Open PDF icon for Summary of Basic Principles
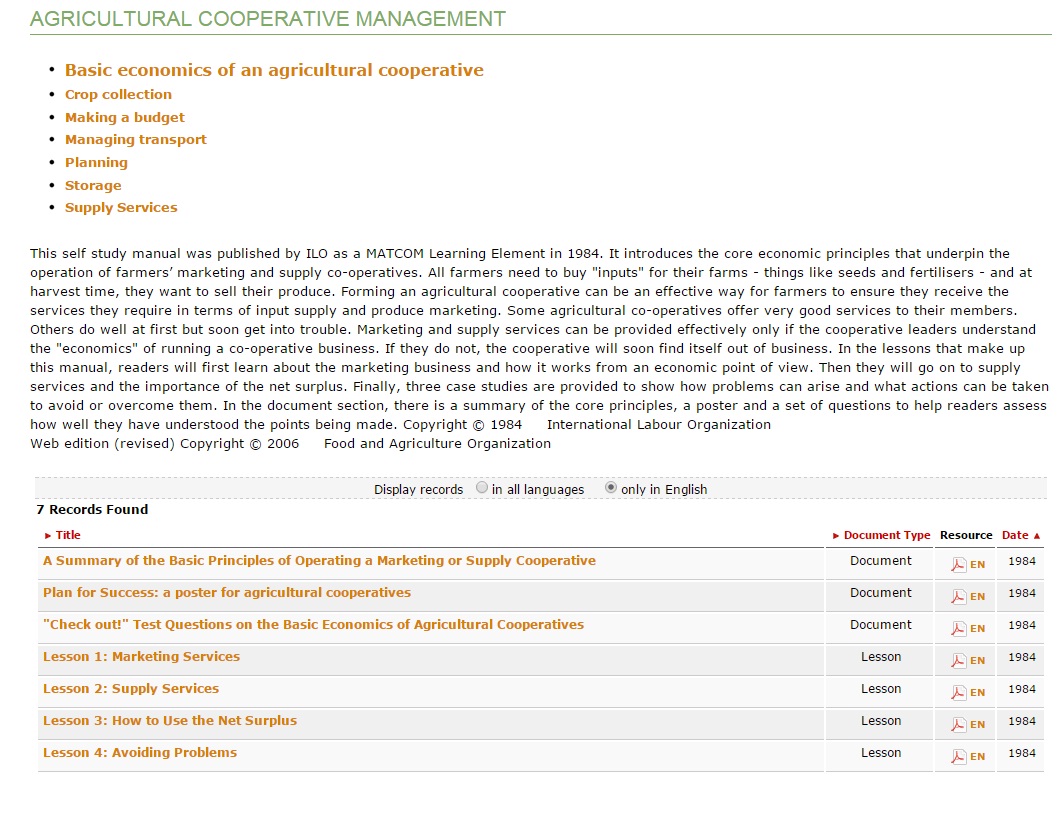Image resolution: width=1057 pixels, height=813 pixels. 958,564
